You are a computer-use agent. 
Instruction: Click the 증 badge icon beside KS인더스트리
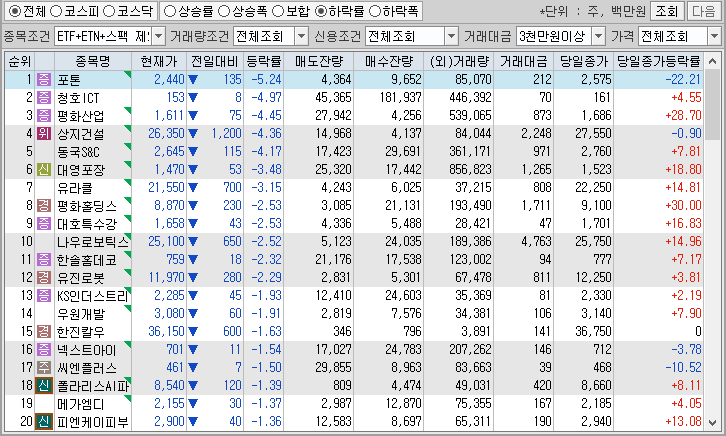(x=44, y=296)
